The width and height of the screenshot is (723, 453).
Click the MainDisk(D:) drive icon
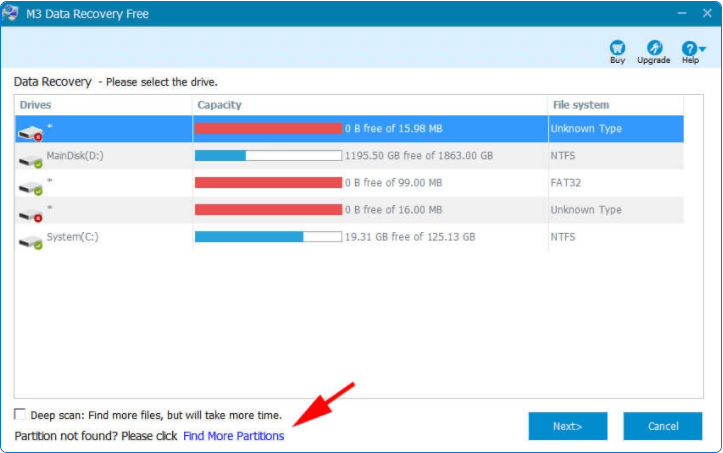pyautogui.click(x=30, y=161)
